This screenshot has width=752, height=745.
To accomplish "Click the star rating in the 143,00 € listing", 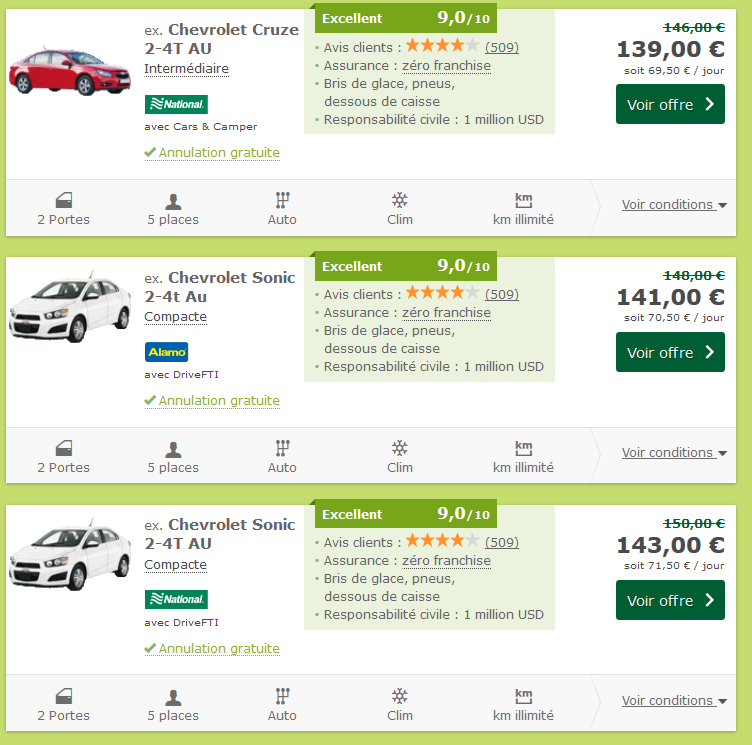I will pyautogui.click(x=442, y=541).
